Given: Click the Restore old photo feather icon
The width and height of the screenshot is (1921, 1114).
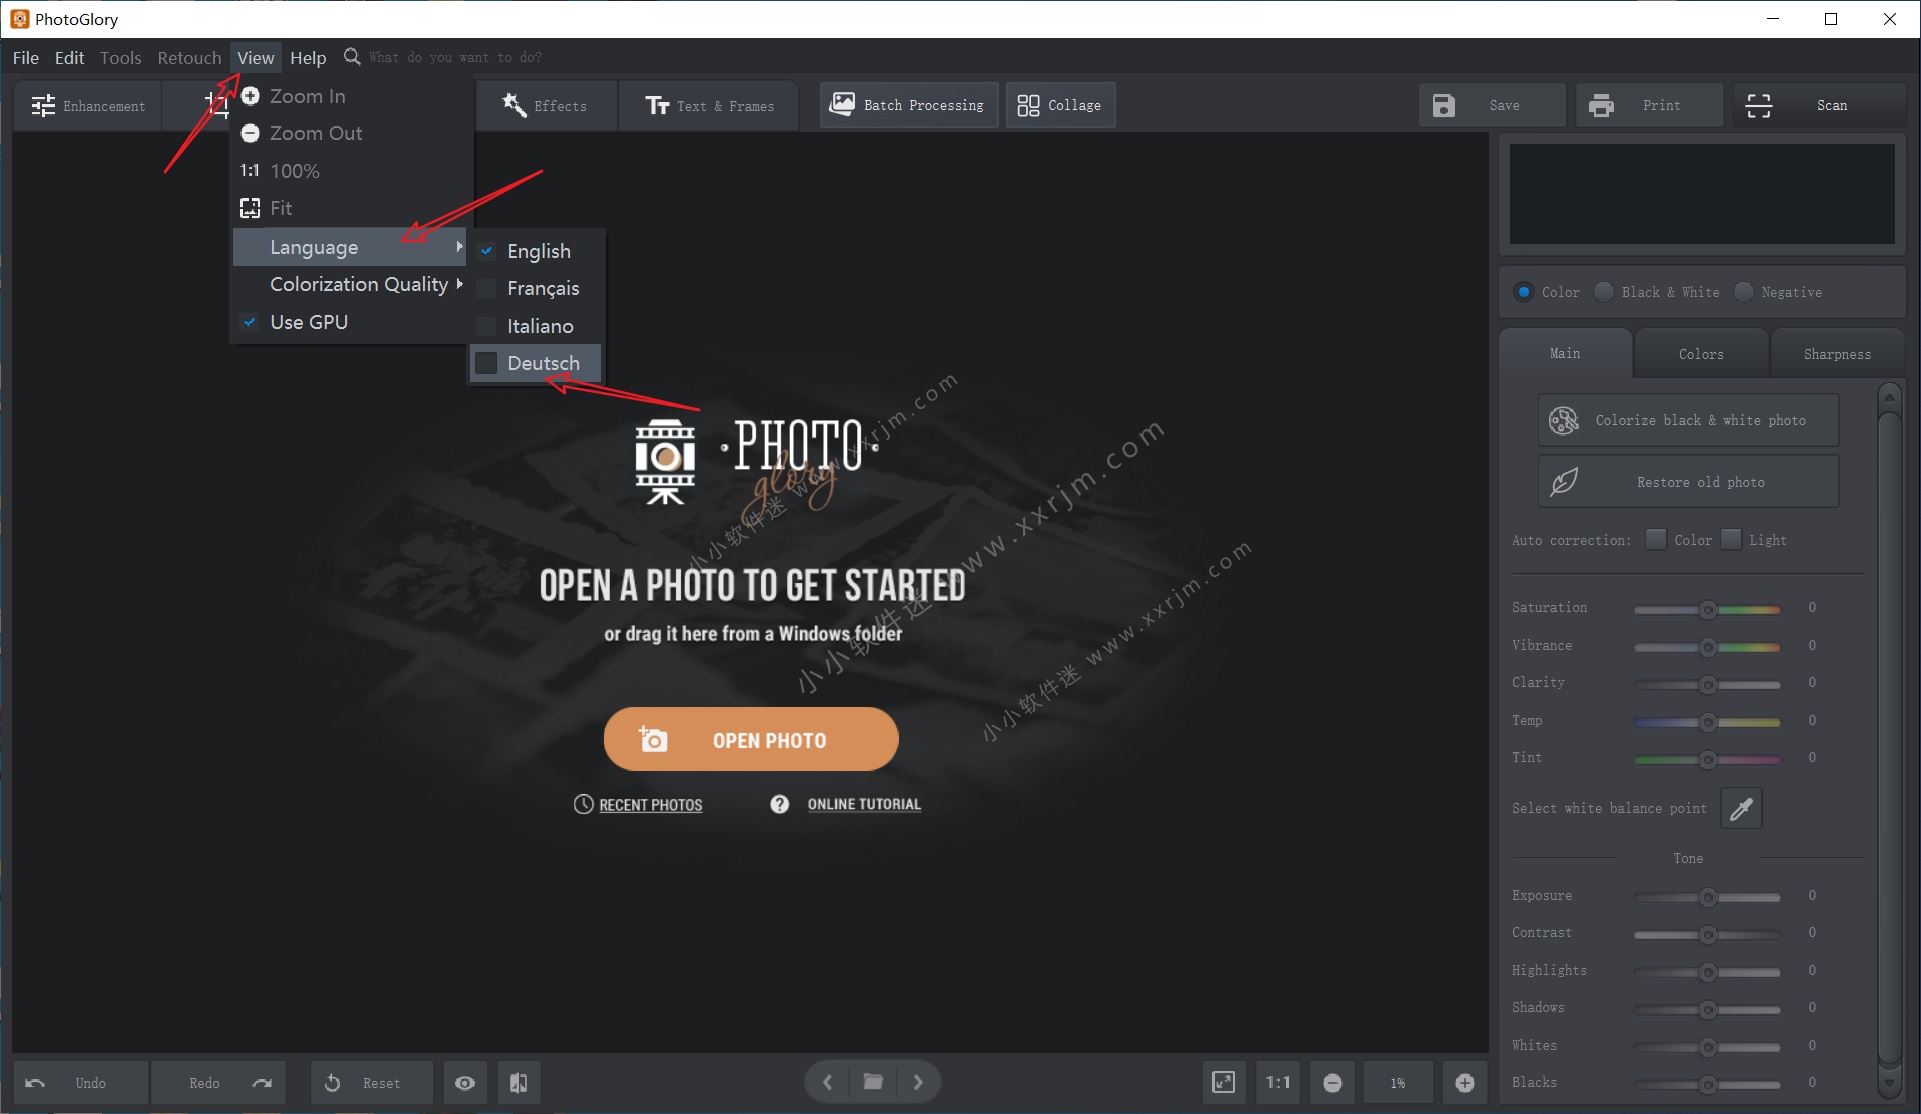Looking at the screenshot, I should (x=1564, y=482).
